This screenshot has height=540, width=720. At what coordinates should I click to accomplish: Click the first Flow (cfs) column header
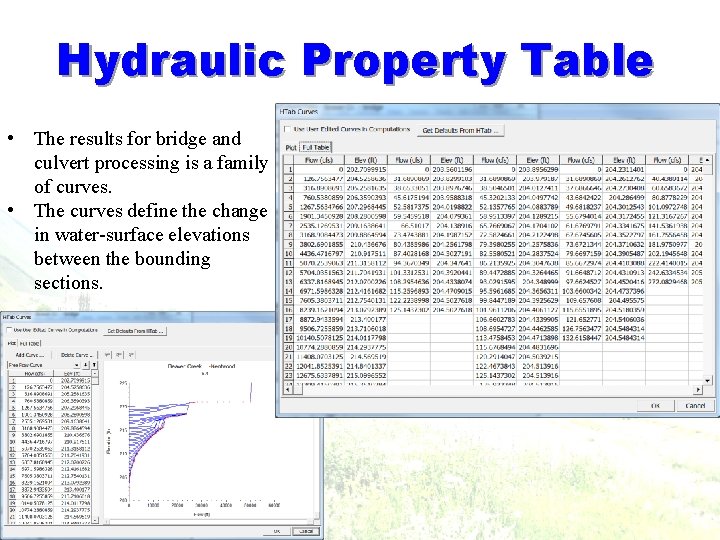click(x=319, y=160)
